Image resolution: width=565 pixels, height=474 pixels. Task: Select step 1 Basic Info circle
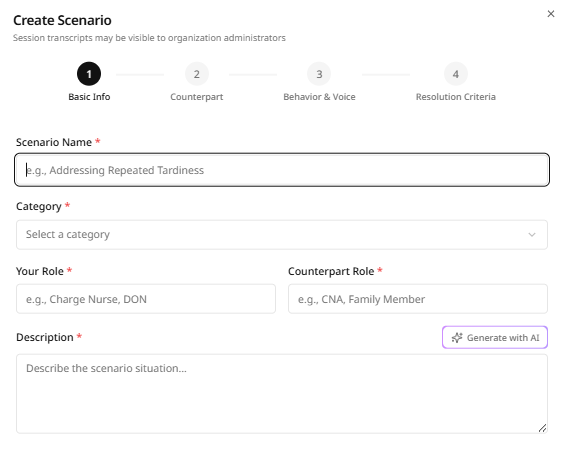pyautogui.click(x=89, y=74)
